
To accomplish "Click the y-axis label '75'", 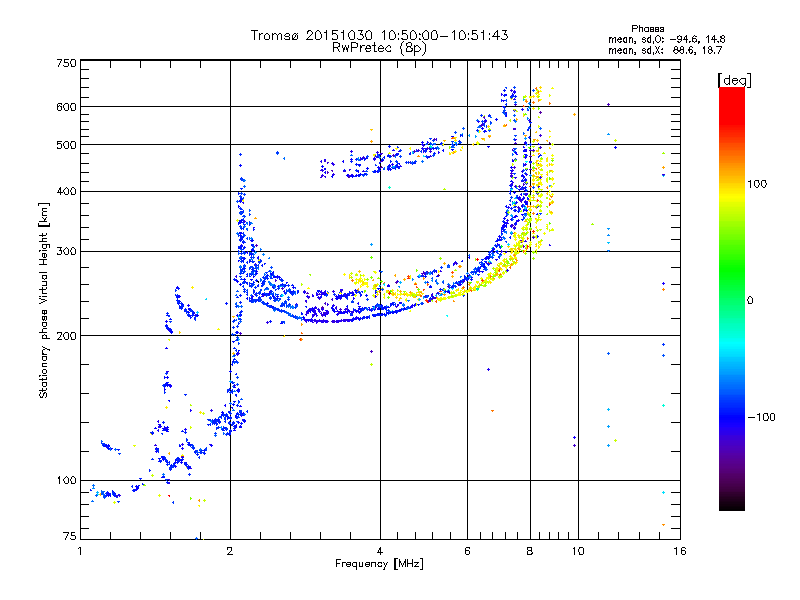I will (70, 536).
